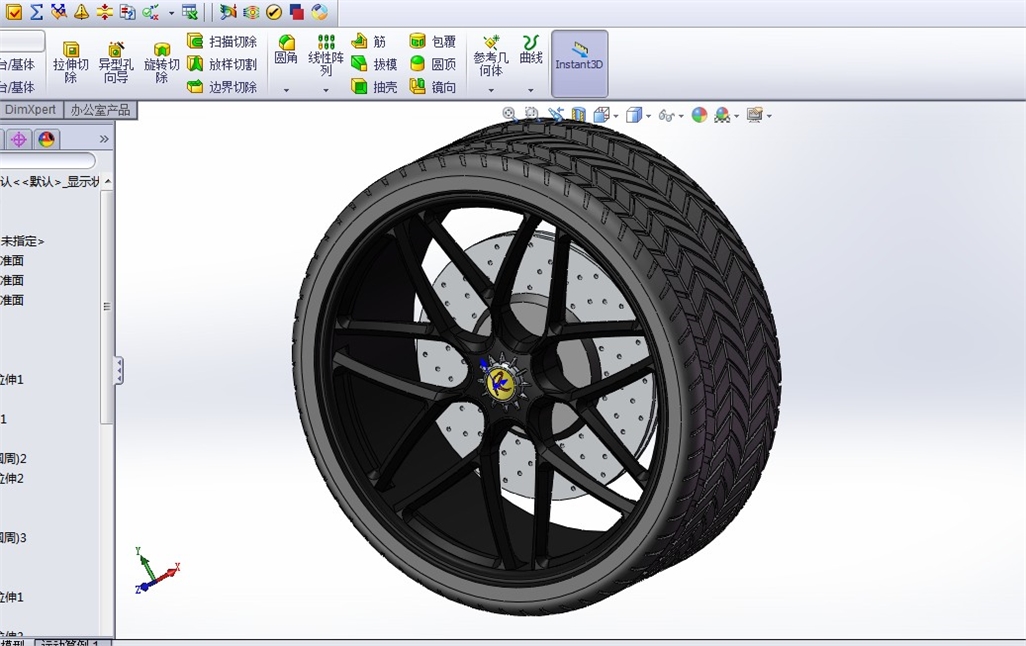
Task: Click the 镜向 mirror feature
Action: (433, 86)
